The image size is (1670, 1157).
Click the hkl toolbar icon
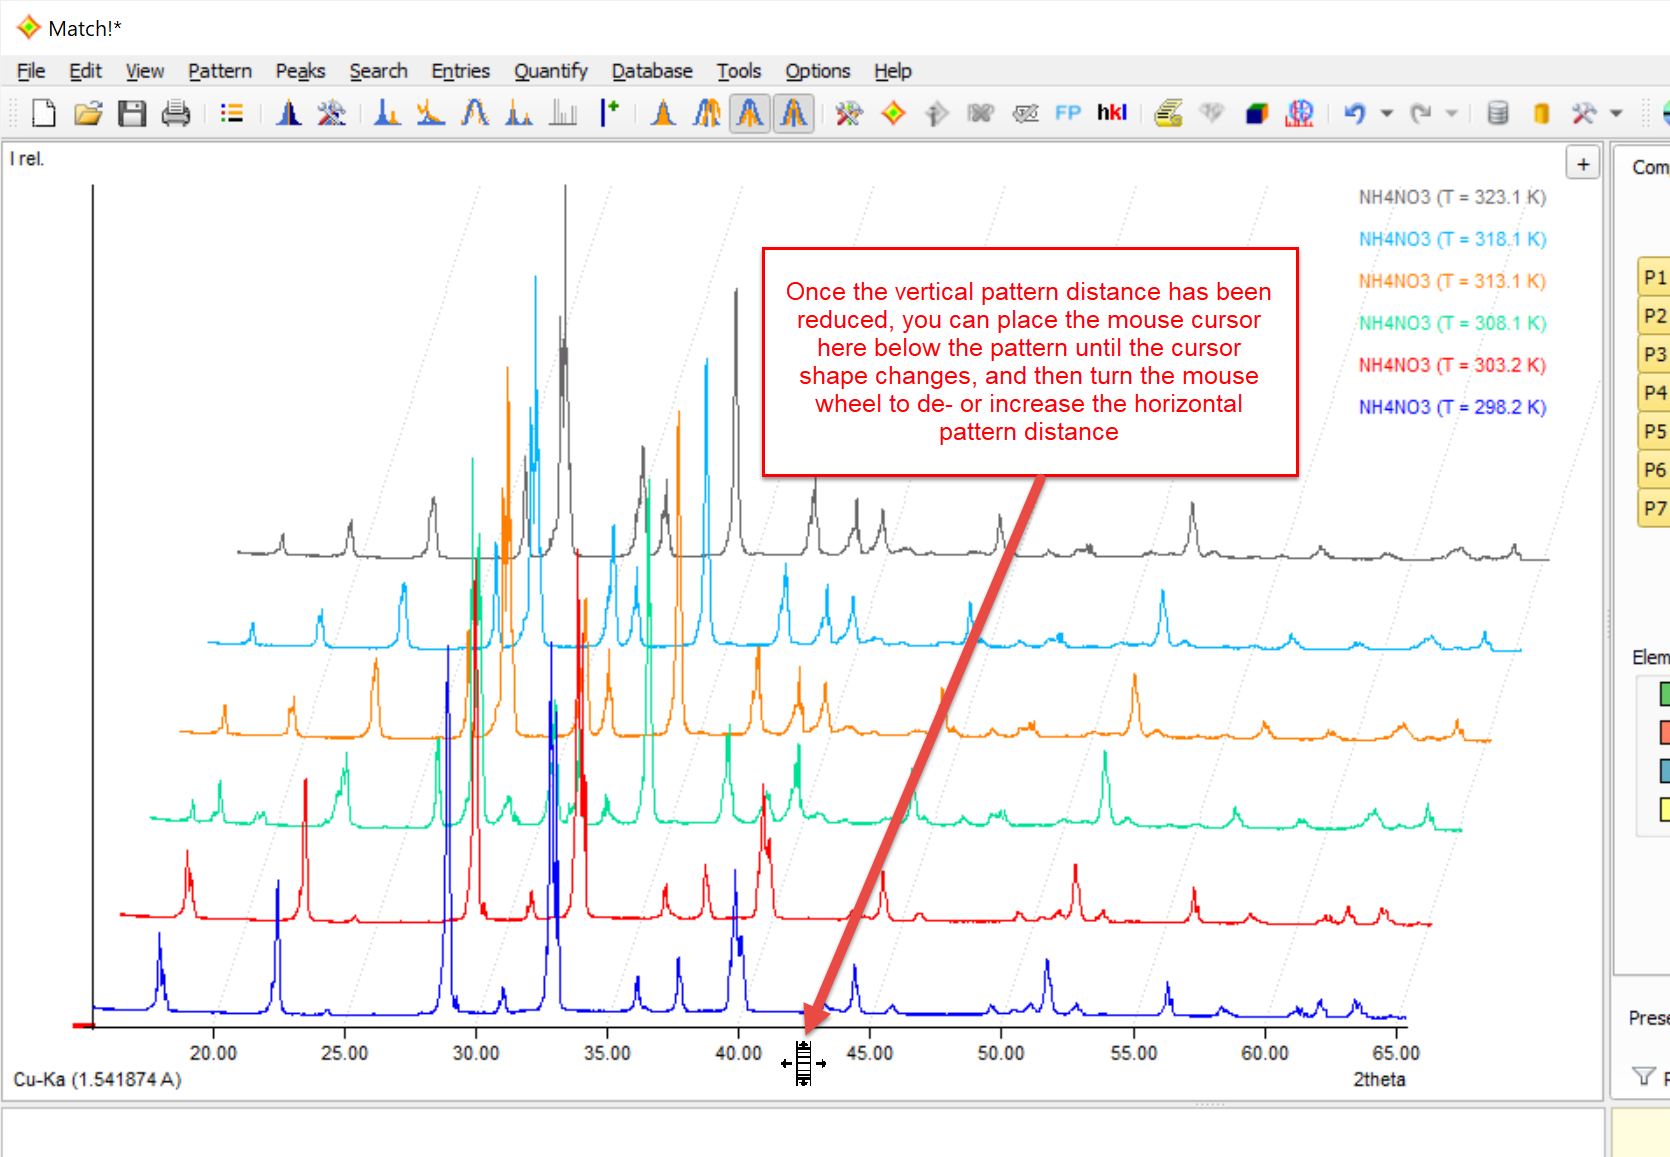(1112, 113)
